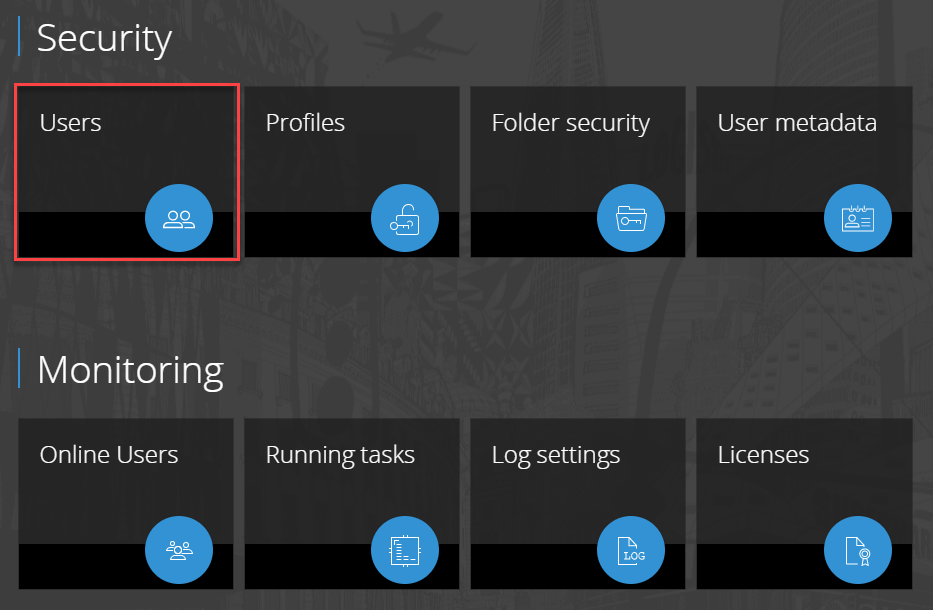Select the Running tasks text label

coord(340,455)
